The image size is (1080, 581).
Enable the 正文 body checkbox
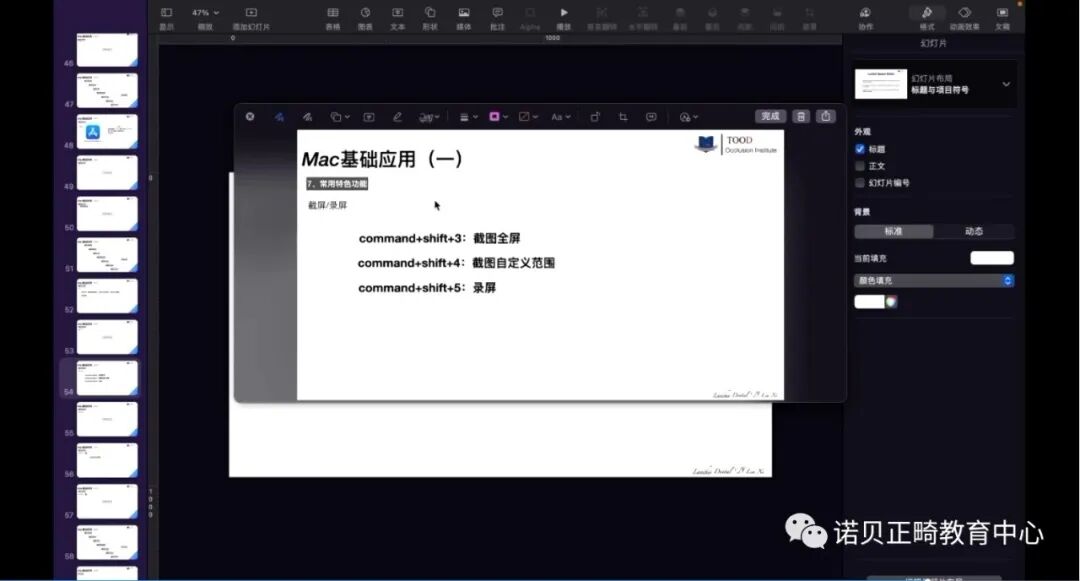tap(860, 166)
